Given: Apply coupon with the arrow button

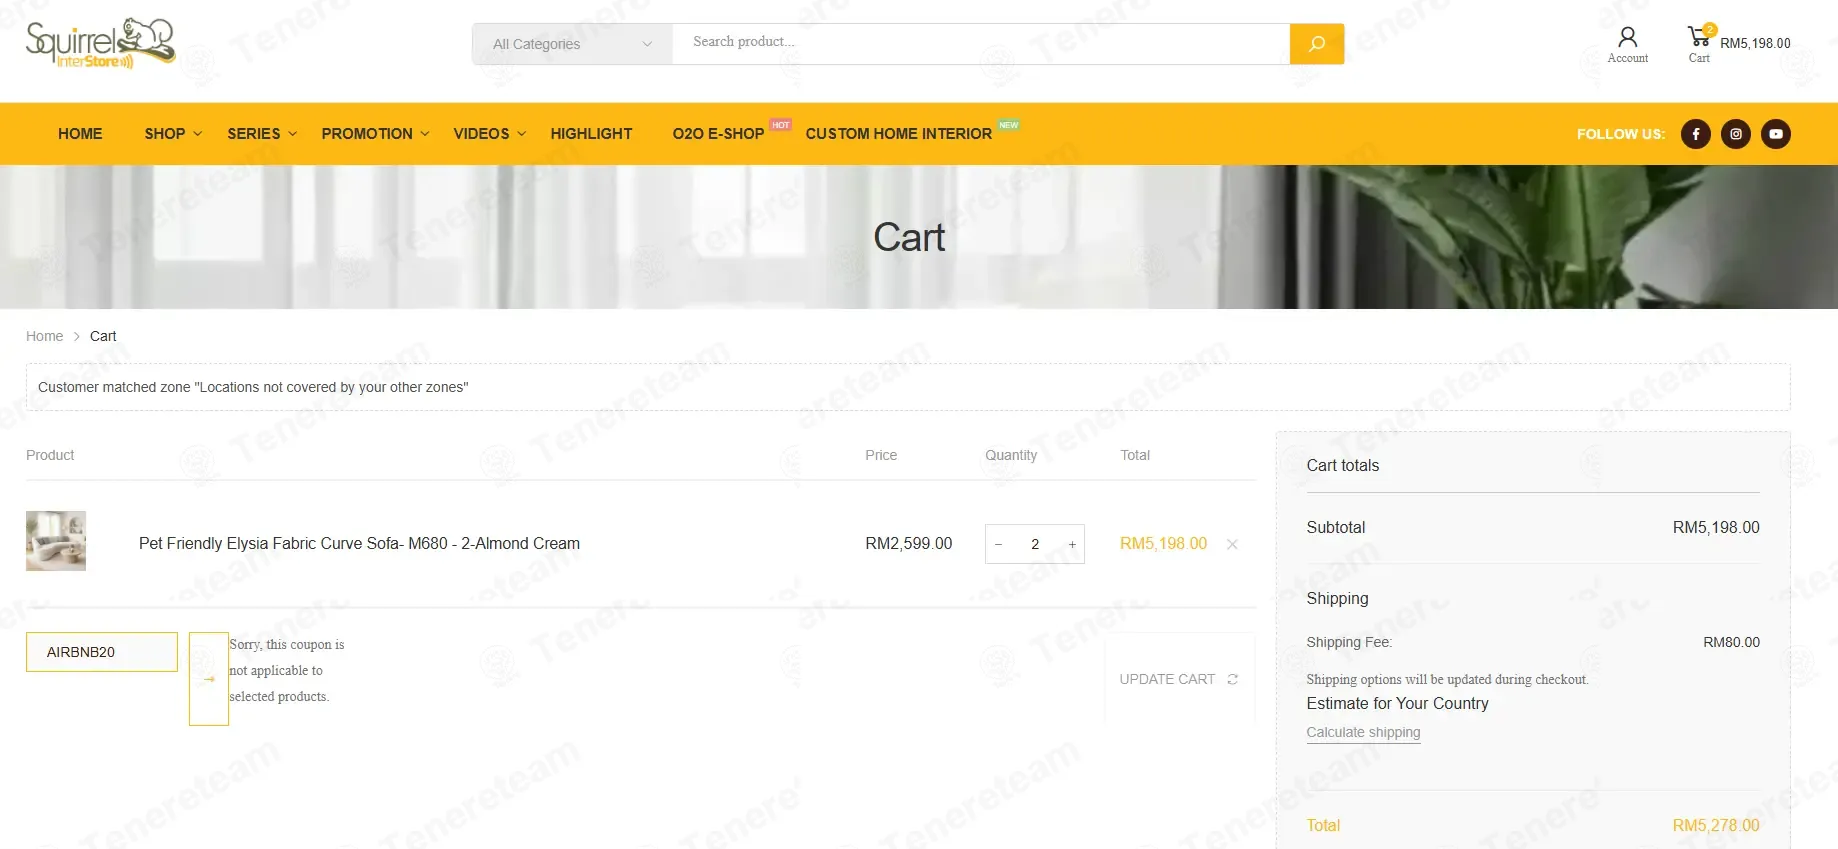Looking at the screenshot, I should click(x=209, y=679).
